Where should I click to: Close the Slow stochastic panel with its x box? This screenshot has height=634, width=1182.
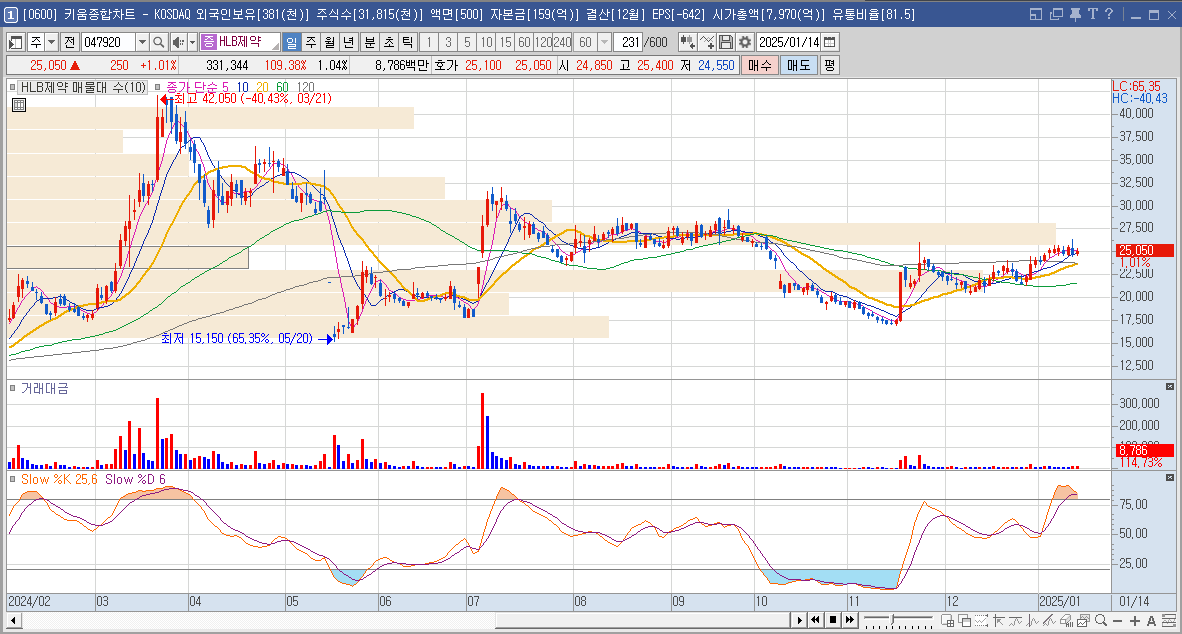[x=1170, y=477]
